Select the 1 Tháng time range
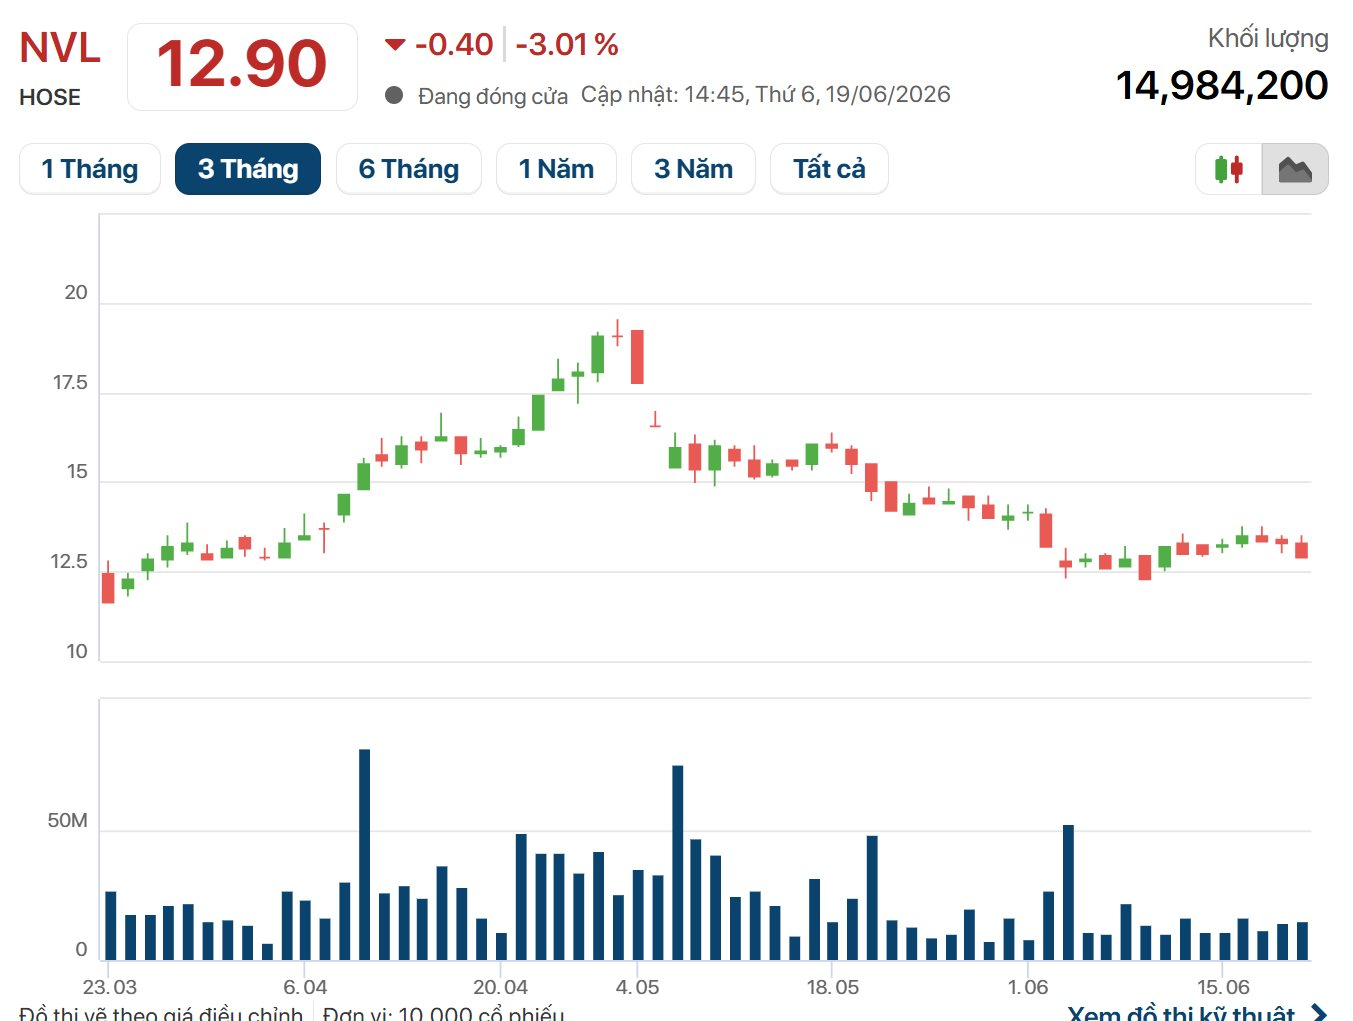Image resolution: width=1353 pixels, height=1021 pixels. tap(90, 169)
